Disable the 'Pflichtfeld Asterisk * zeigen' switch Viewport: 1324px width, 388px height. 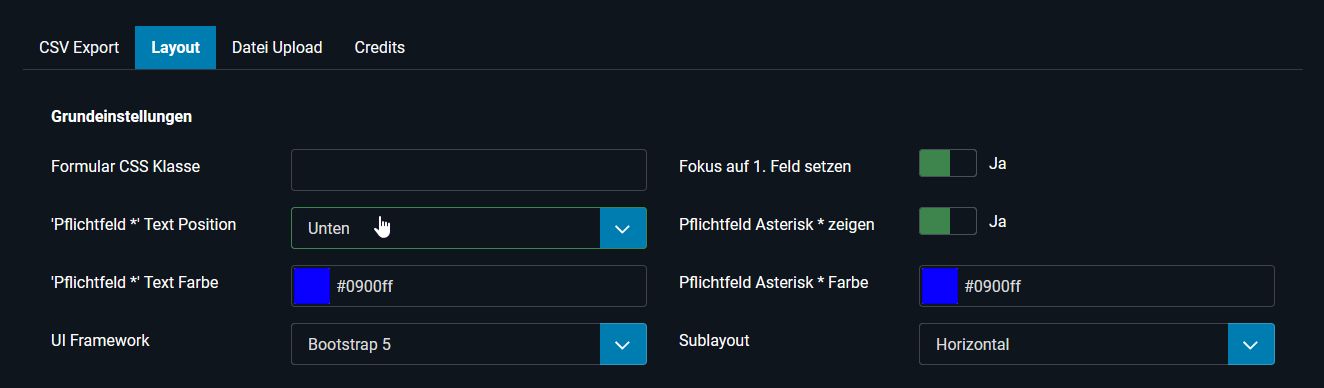tap(948, 221)
